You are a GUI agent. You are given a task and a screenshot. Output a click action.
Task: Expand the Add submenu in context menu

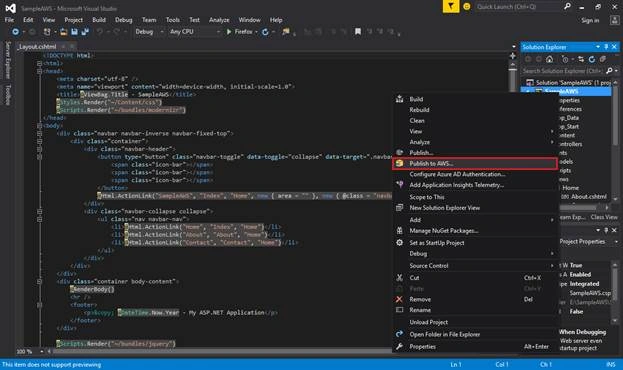[476, 220]
